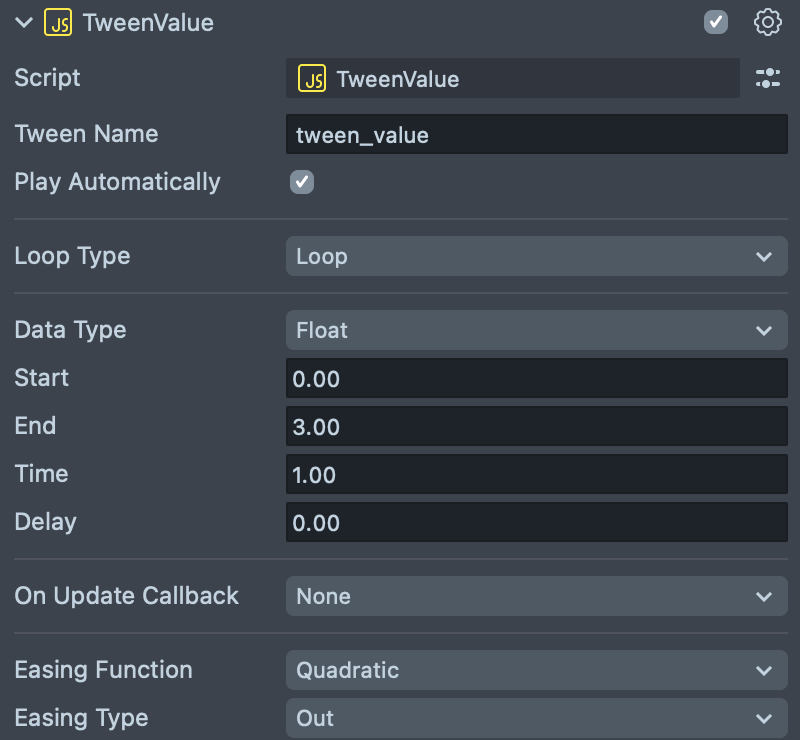Open the Data Type dropdown set to Float

536,330
